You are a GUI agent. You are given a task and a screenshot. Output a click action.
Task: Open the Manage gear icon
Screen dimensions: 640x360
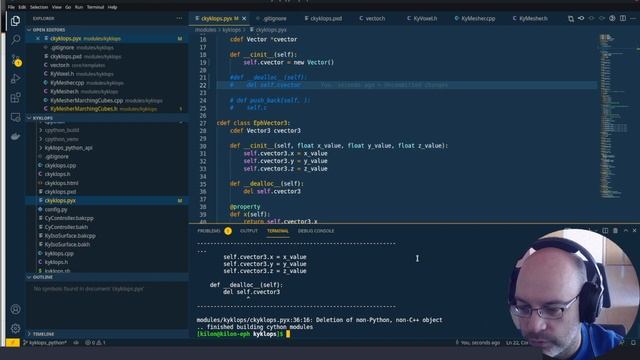coord(16,328)
